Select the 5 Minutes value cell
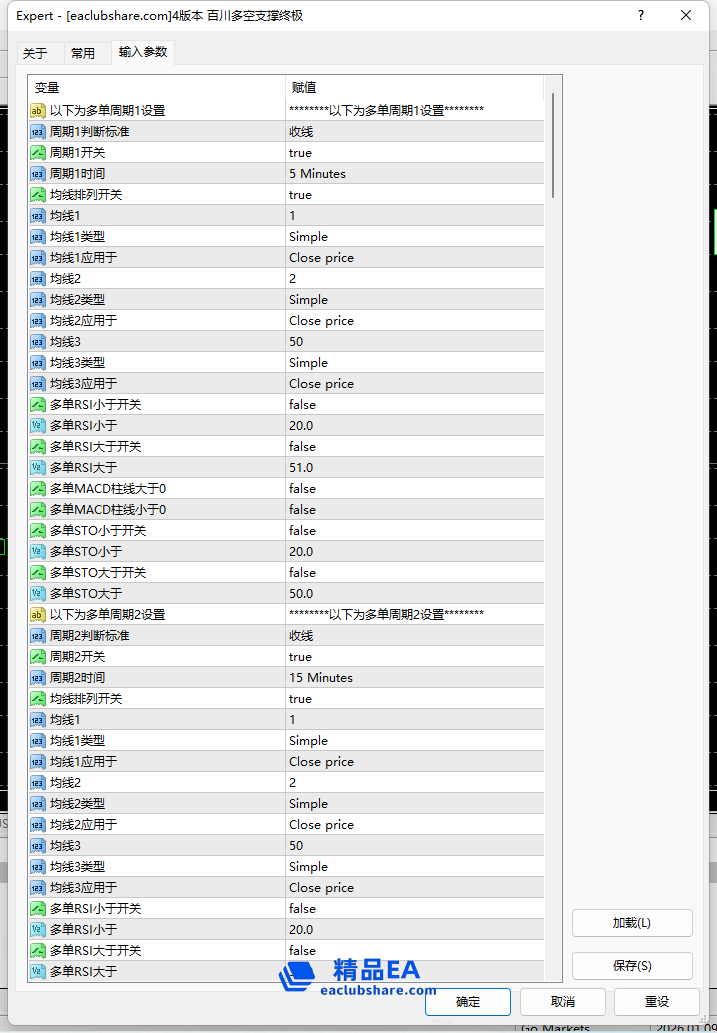 point(415,174)
